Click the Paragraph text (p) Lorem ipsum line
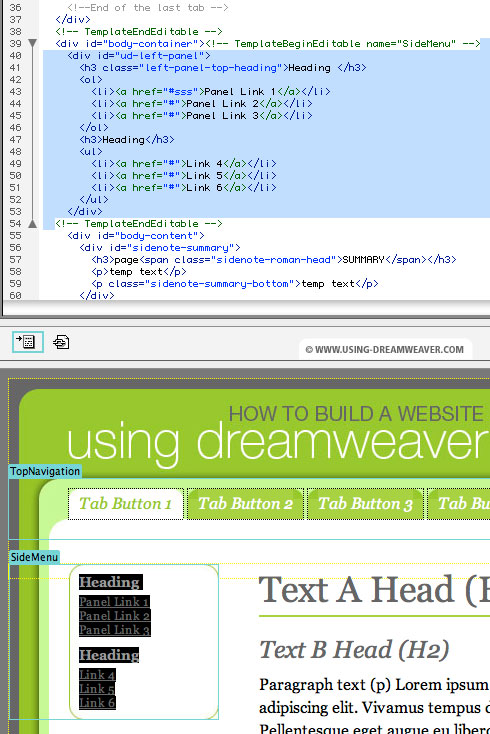The height and width of the screenshot is (734, 490). (374, 685)
